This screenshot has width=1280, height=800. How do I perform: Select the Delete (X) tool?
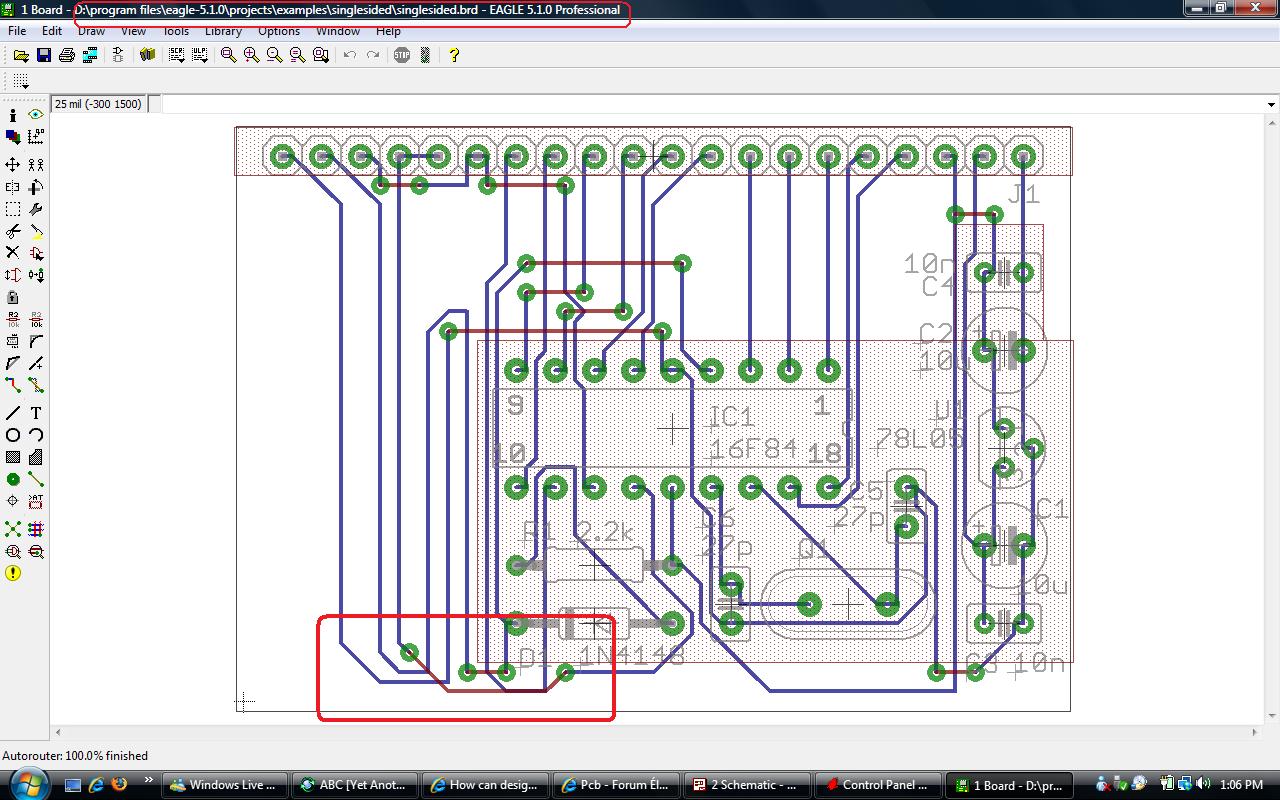point(13,253)
